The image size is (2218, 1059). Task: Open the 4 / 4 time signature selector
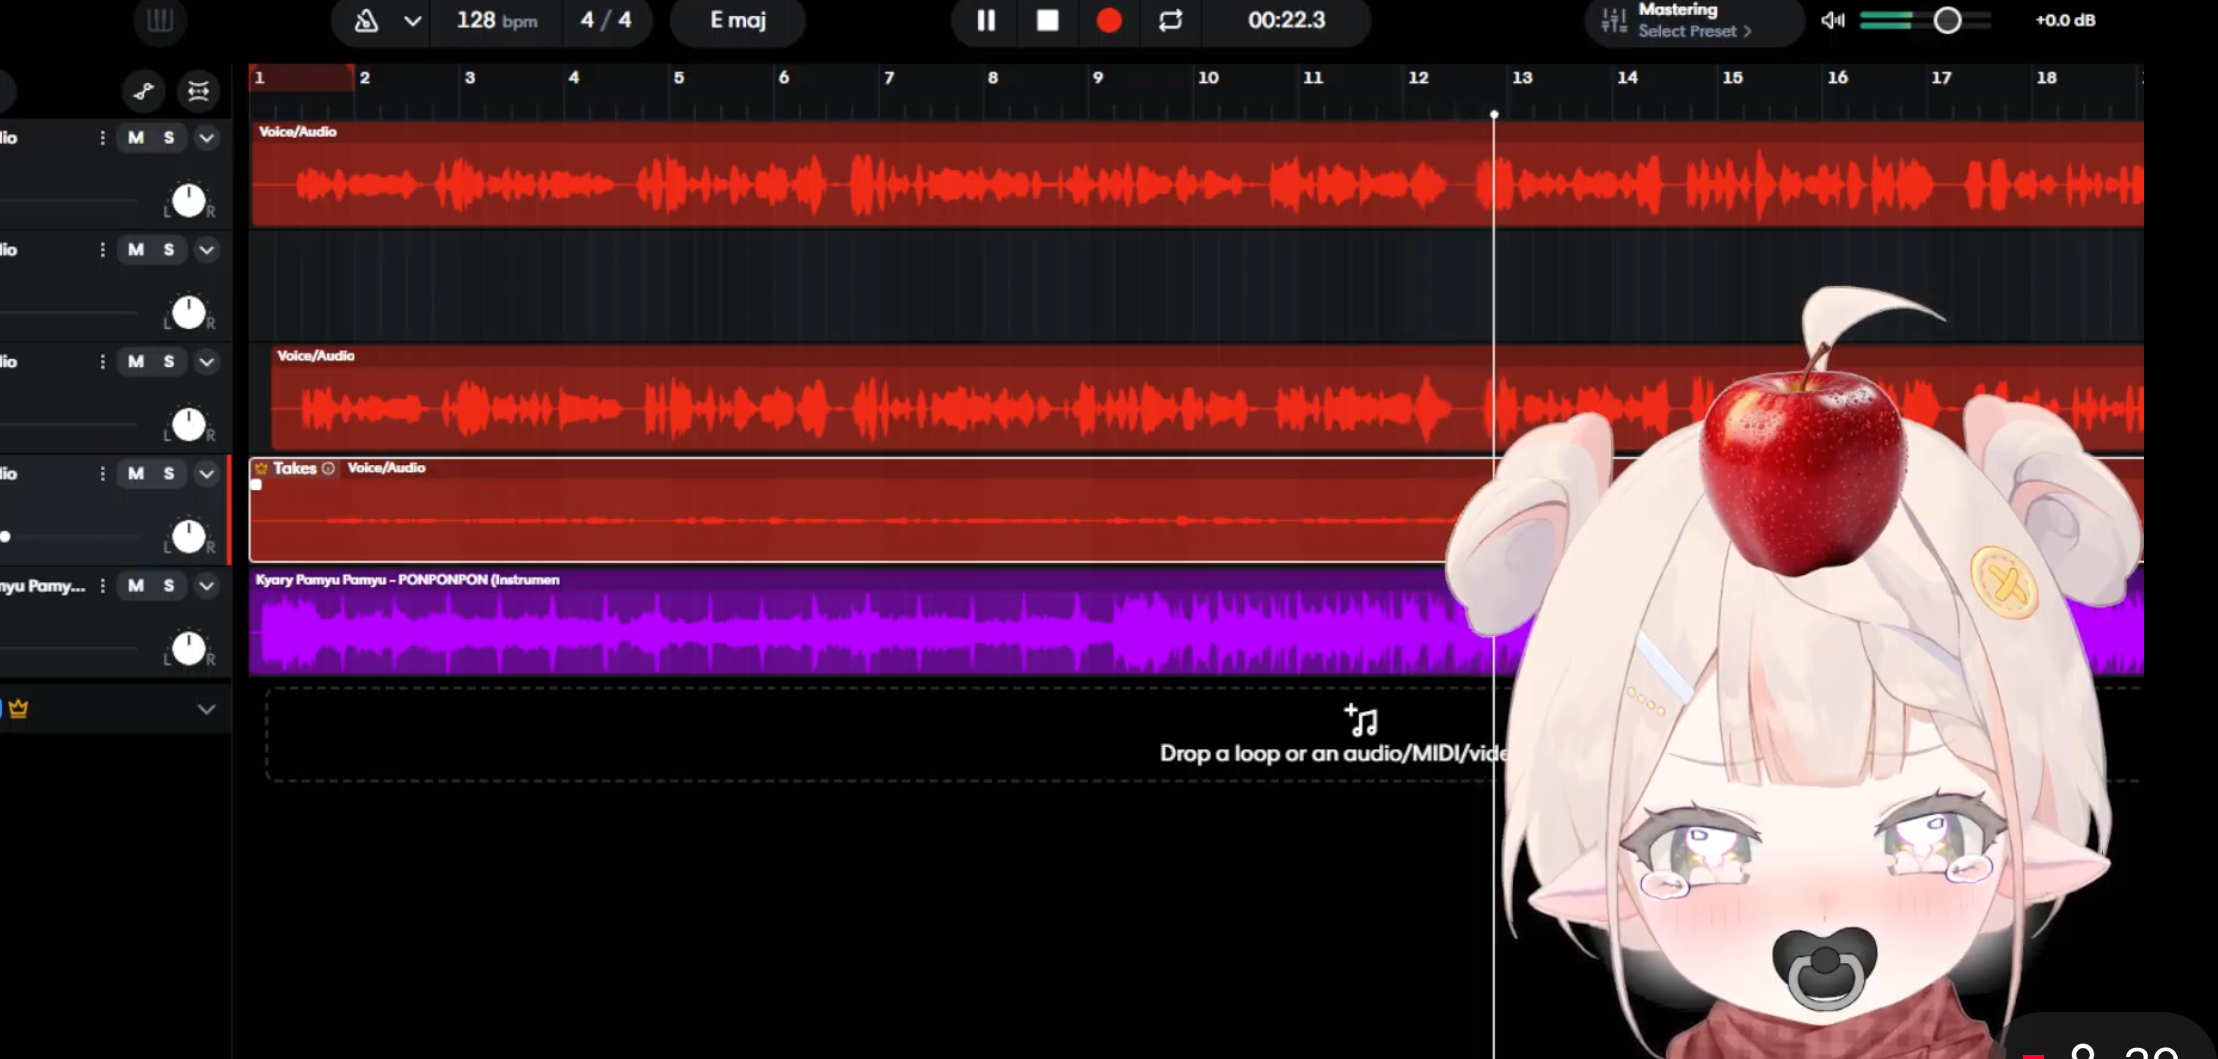tap(606, 20)
